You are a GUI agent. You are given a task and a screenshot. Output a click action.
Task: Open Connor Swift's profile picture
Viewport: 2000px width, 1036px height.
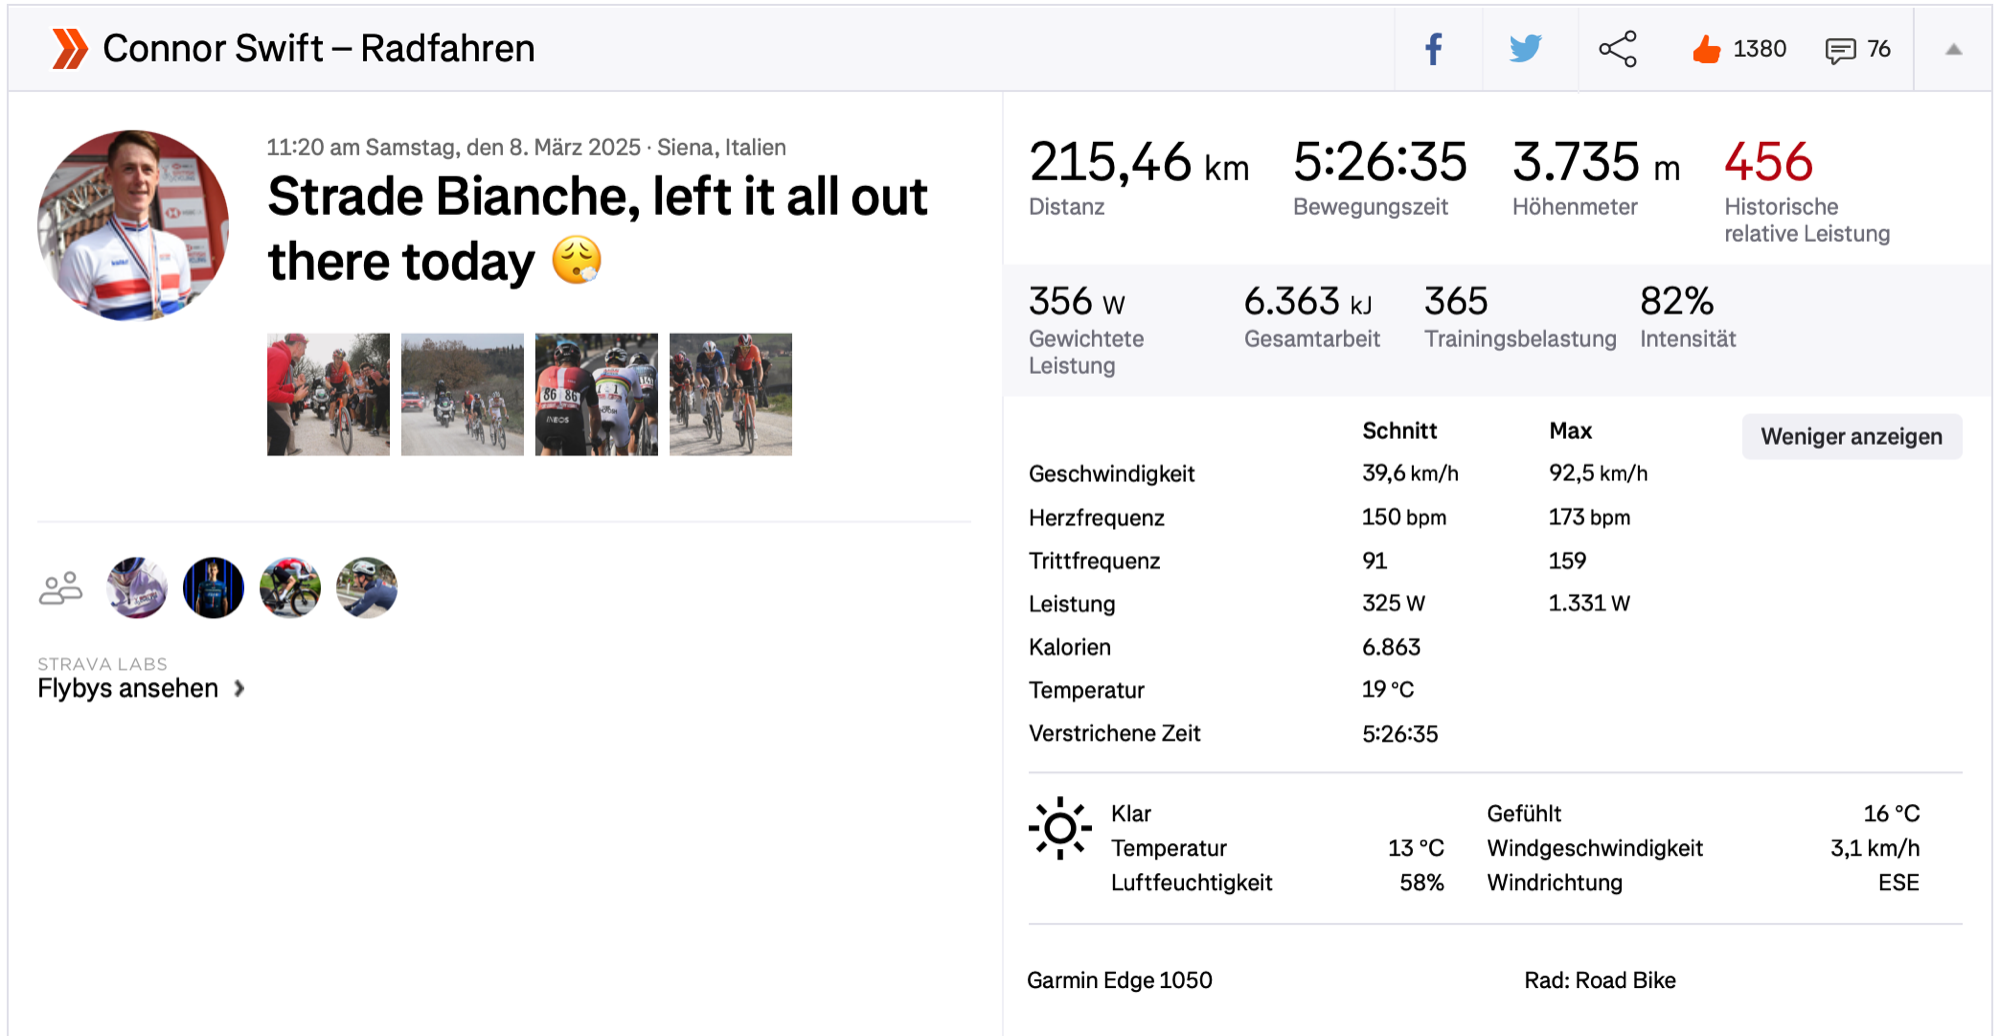133,225
